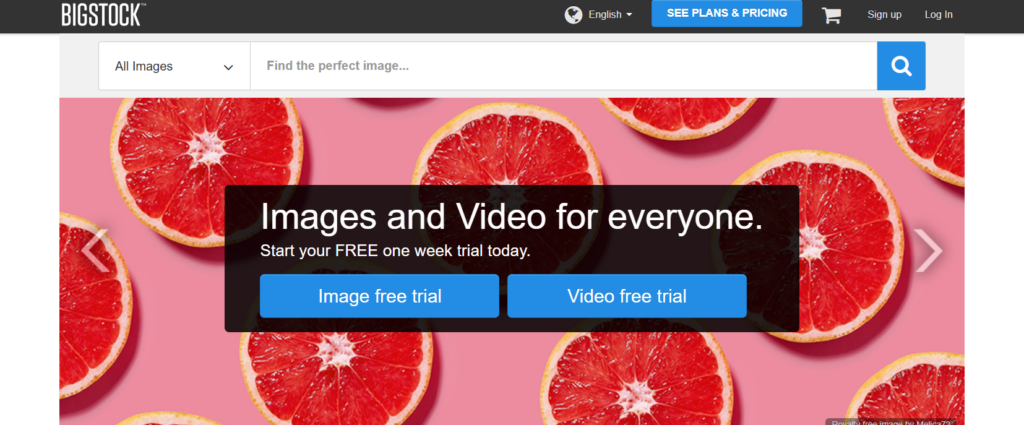
Task: Click the globe language icon
Action: [573, 14]
